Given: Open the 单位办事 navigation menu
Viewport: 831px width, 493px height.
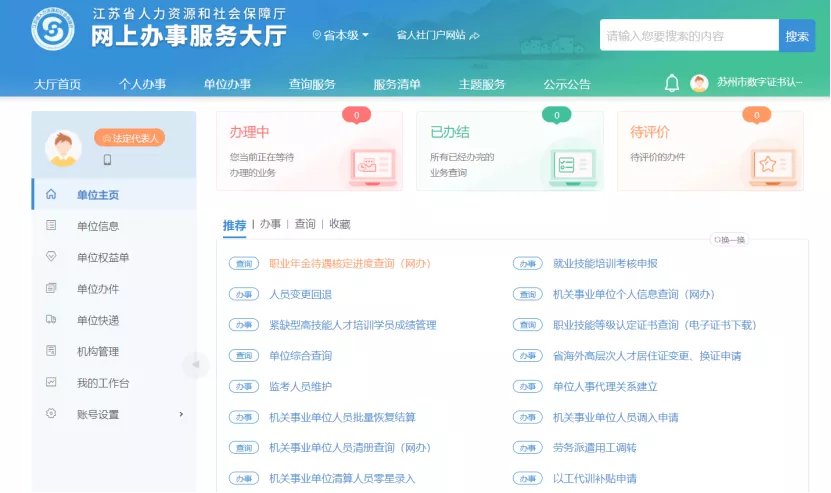Looking at the screenshot, I should (227, 84).
